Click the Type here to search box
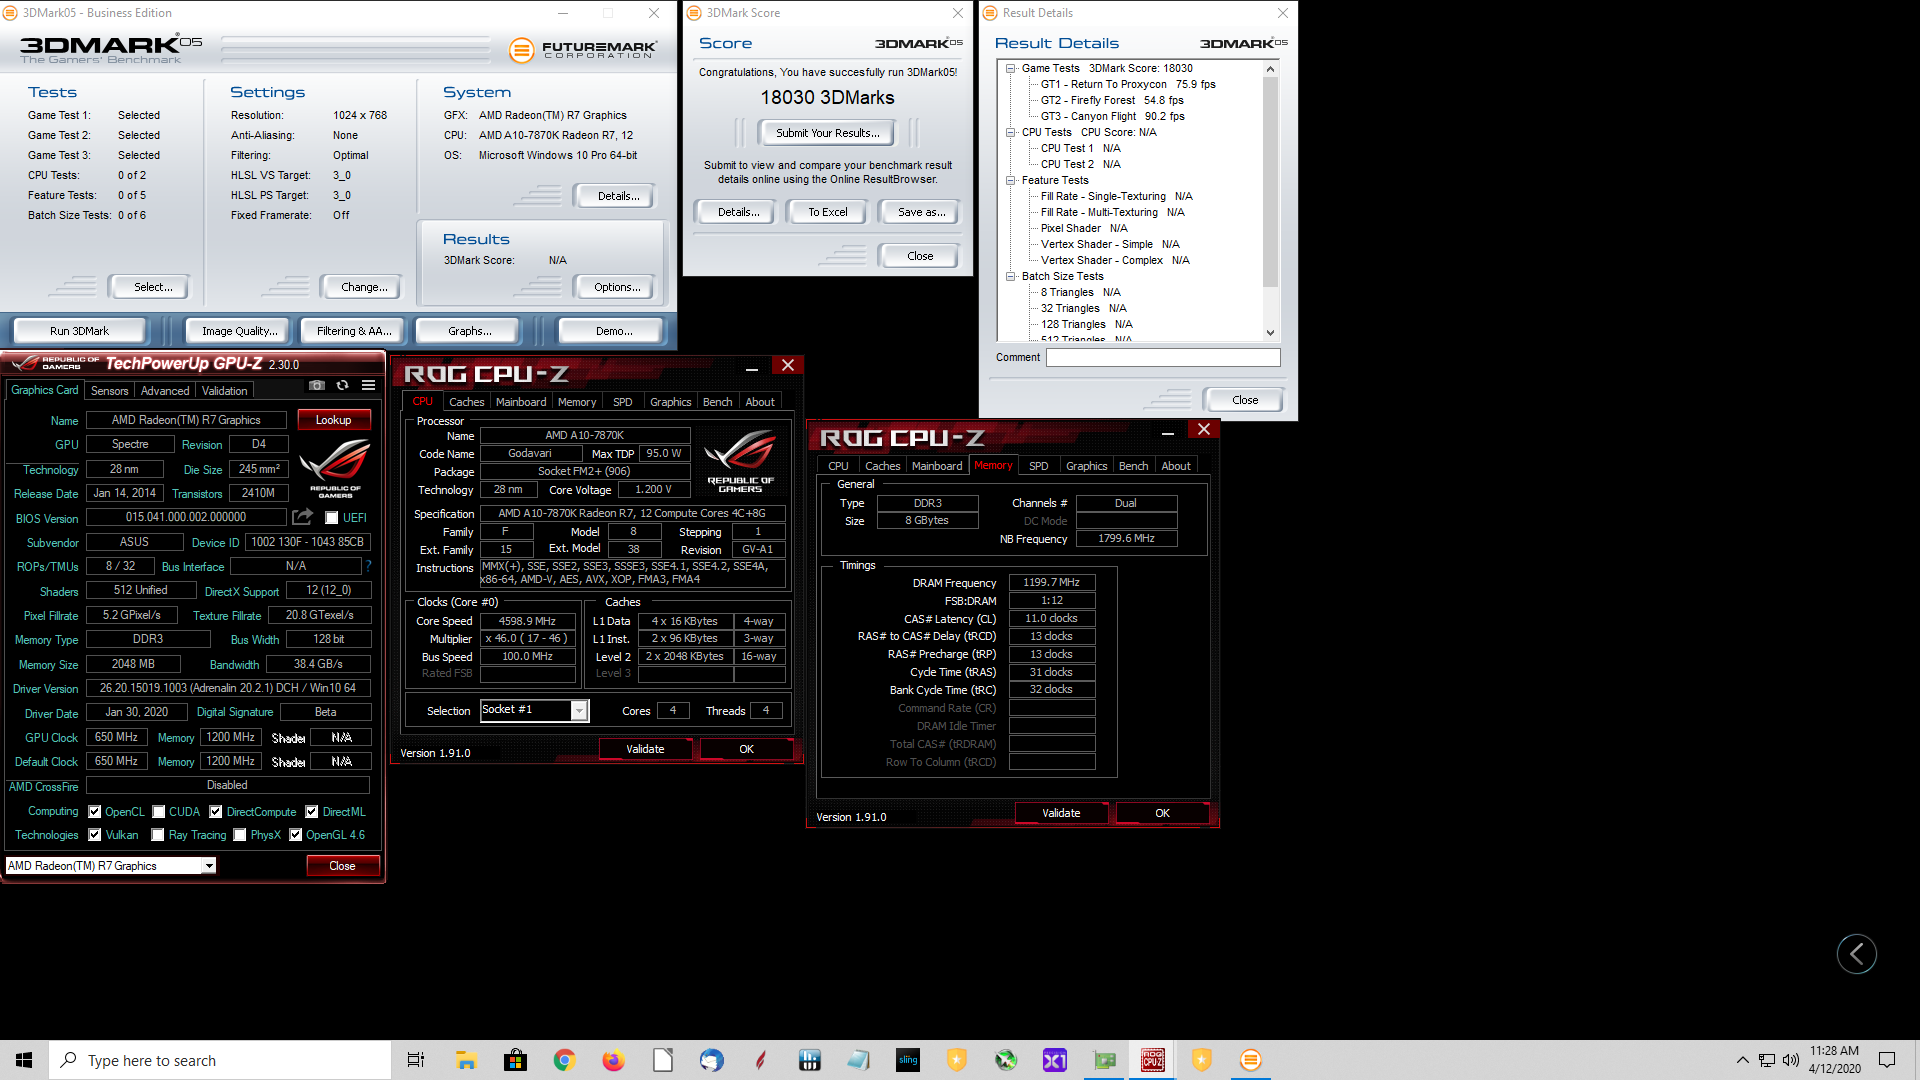This screenshot has height=1080, width=1920. (x=220, y=1060)
